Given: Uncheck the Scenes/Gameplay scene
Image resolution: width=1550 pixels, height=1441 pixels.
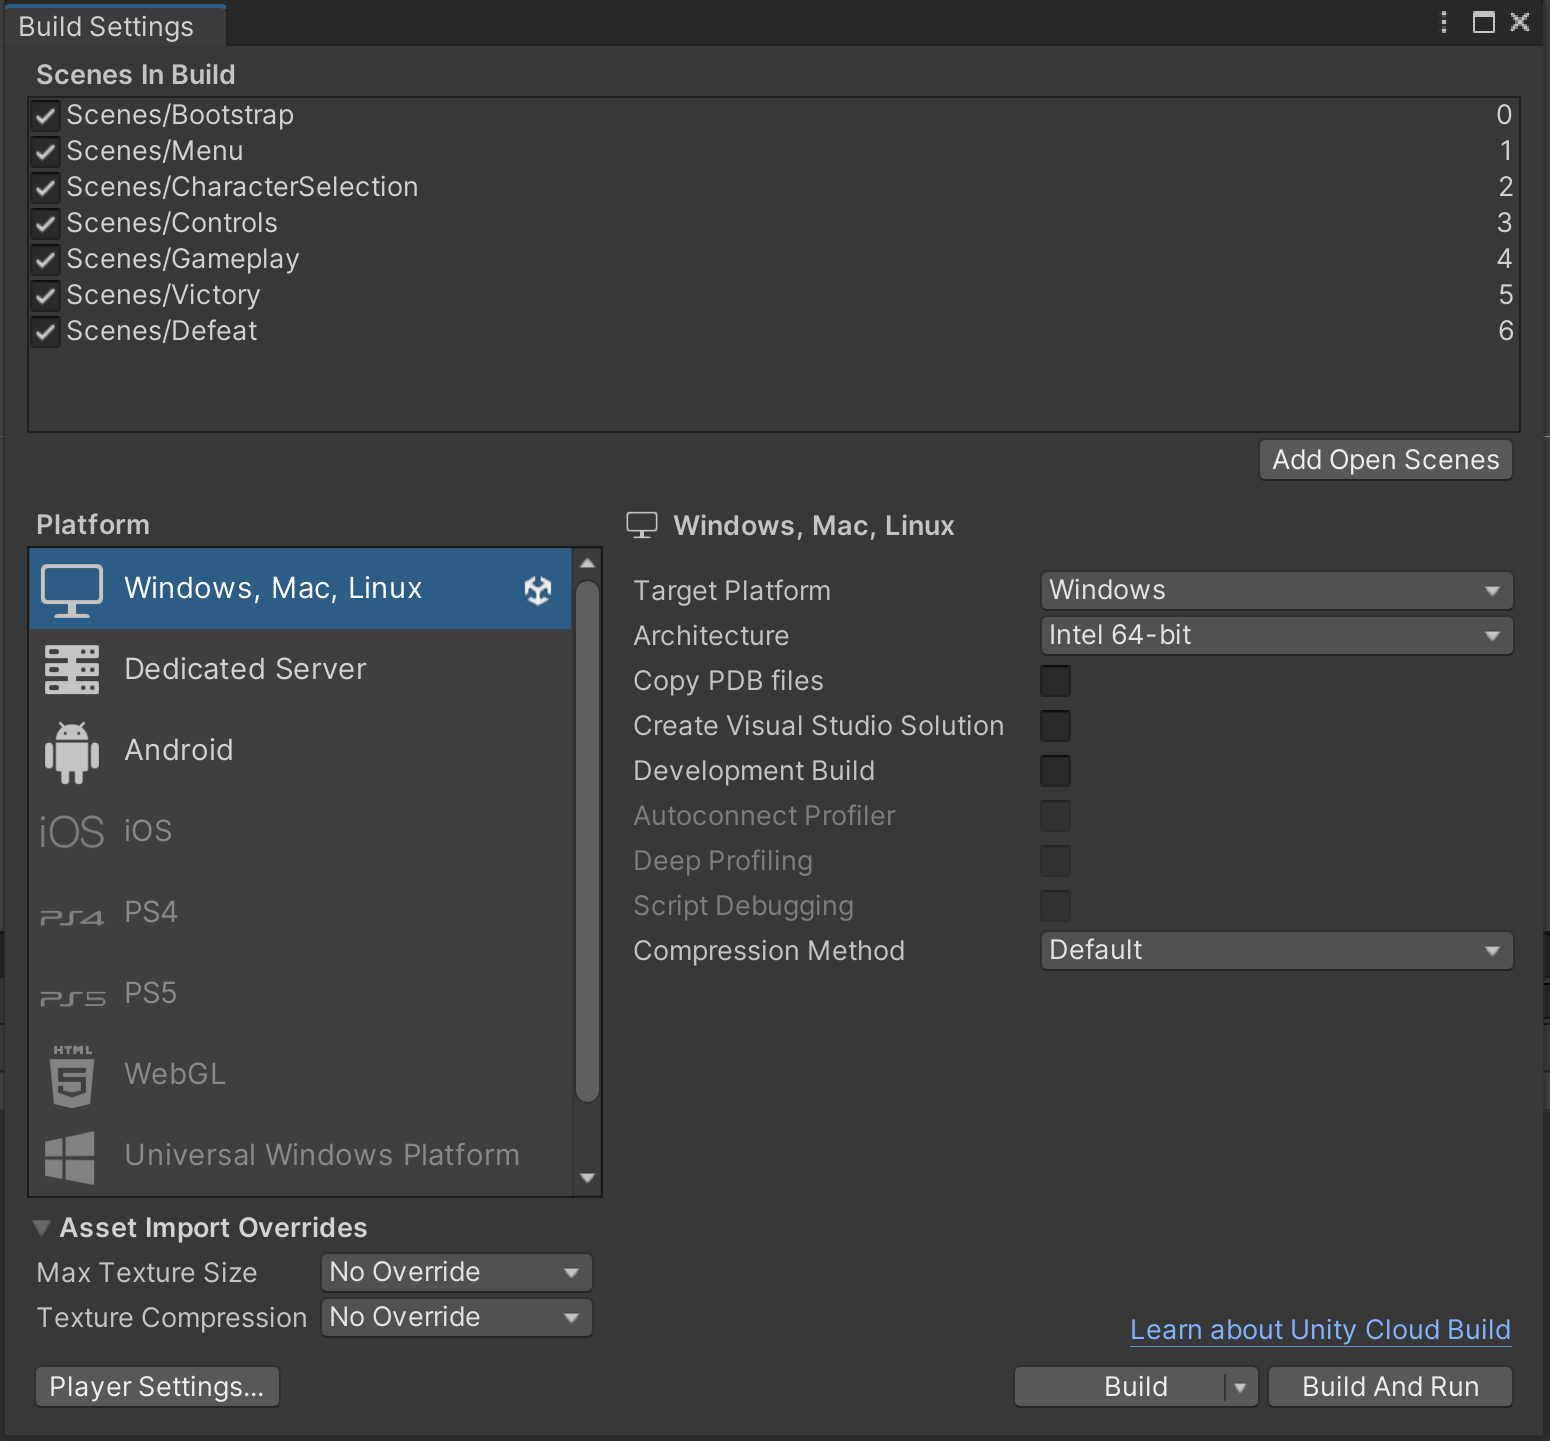Looking at the screenshot, I should tap(45, 259).
